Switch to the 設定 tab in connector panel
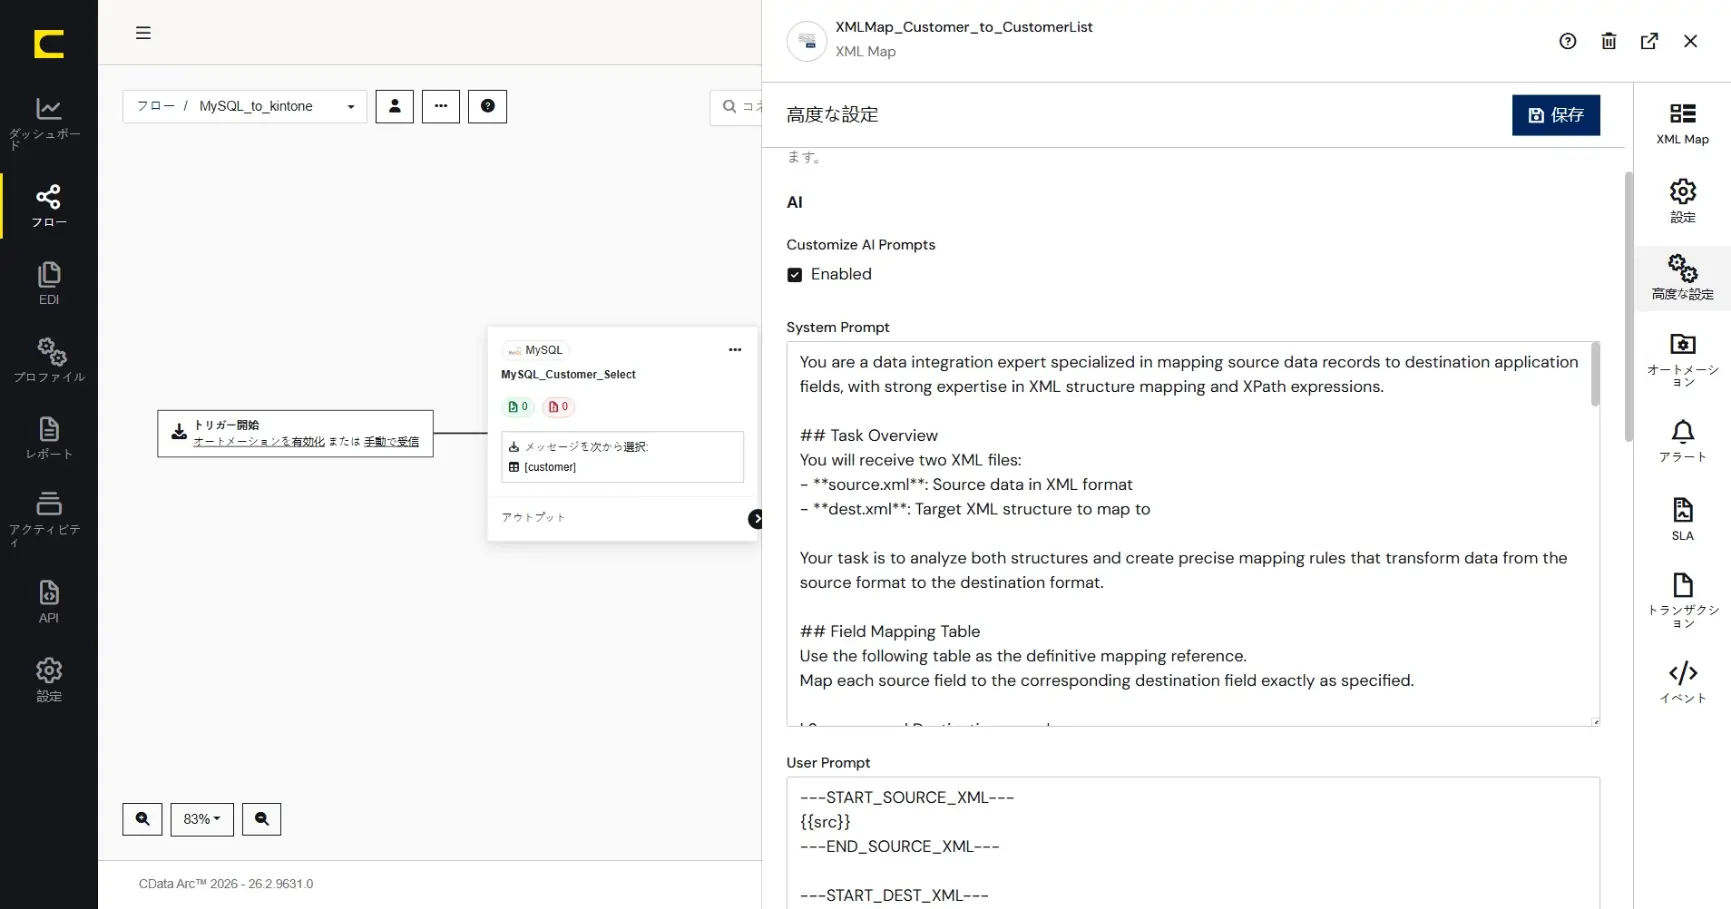 tap(1683, 201)
